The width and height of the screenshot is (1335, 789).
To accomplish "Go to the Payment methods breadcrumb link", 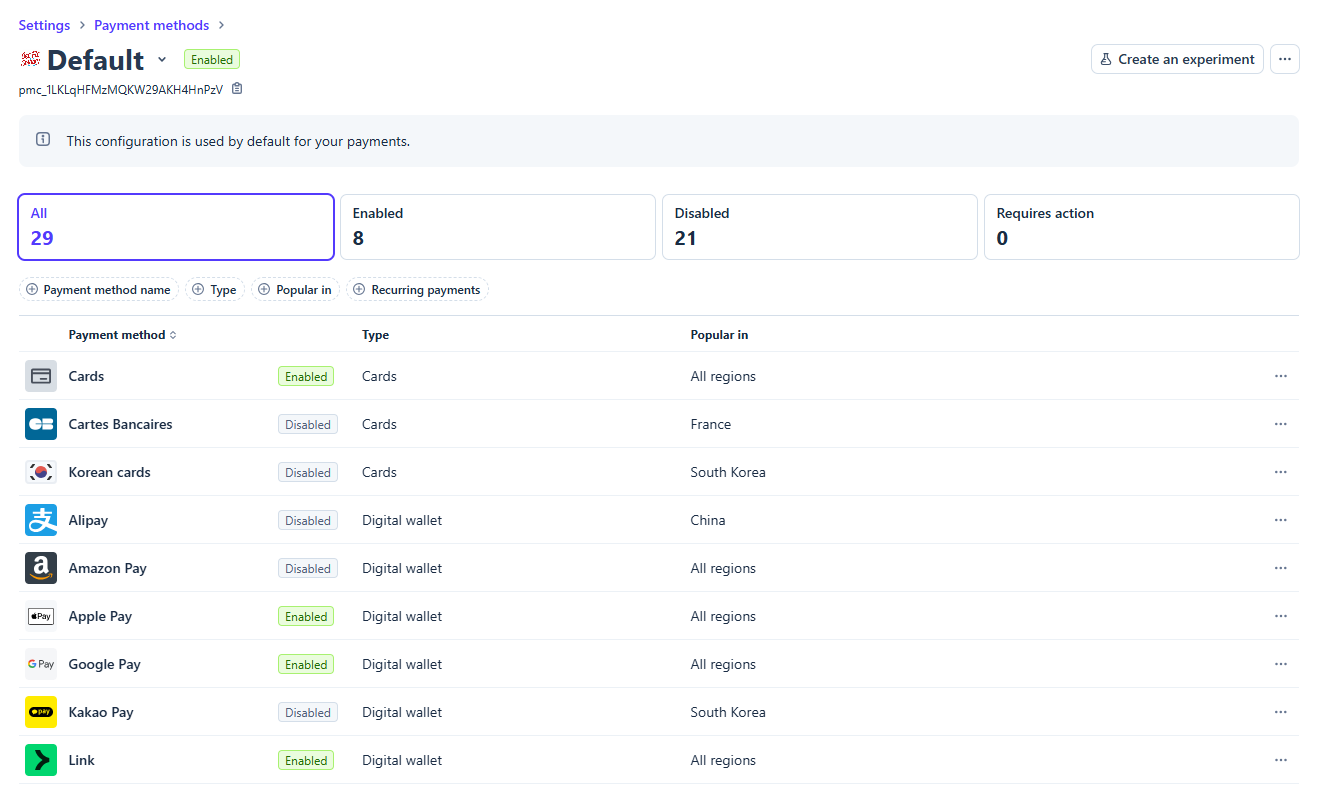I will point(152,25).
